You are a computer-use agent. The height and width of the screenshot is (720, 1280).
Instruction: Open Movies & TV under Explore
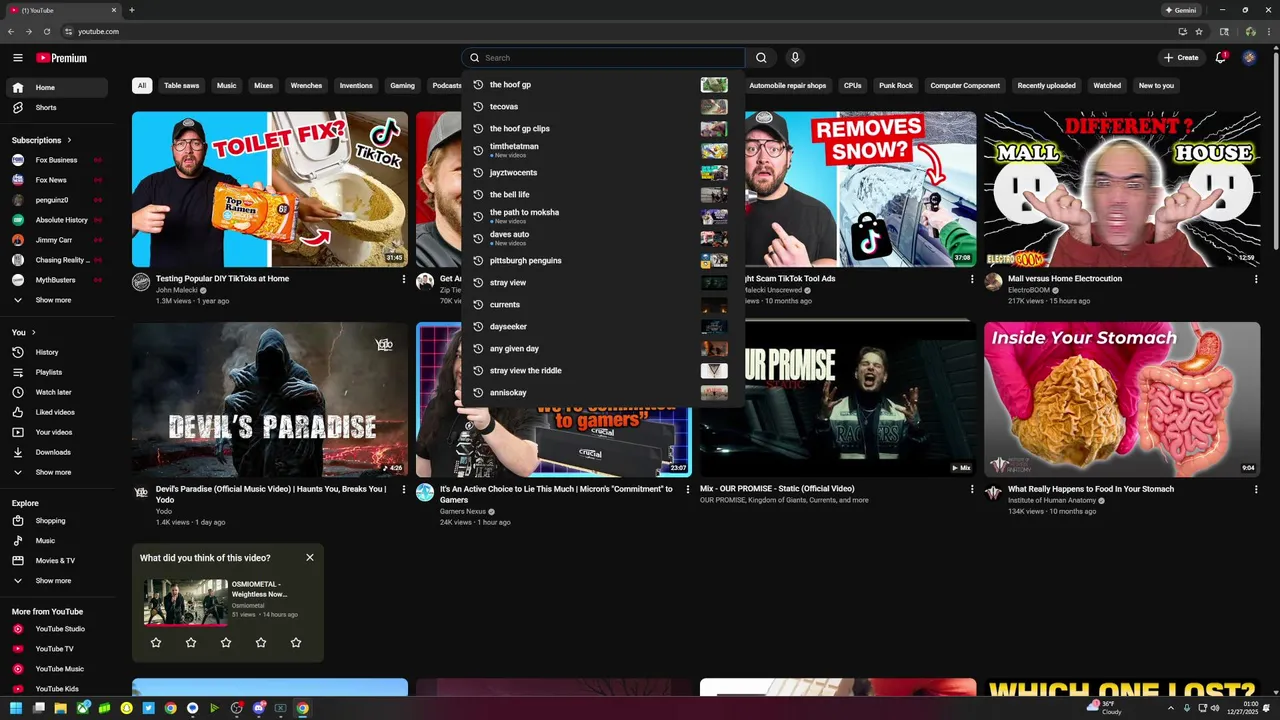click(56, 561)
